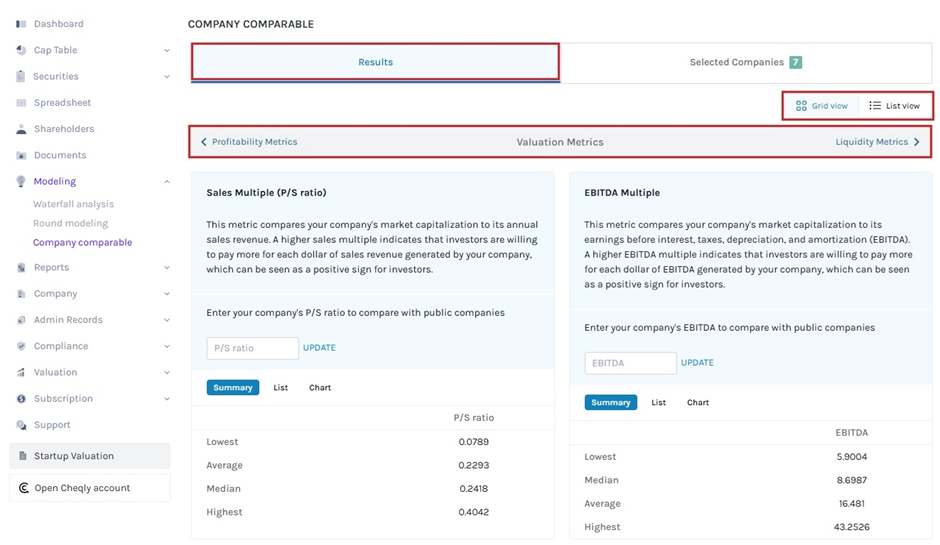Go to Liquidity Metrics
Screen dimensions: 940x545
[872, 142]
